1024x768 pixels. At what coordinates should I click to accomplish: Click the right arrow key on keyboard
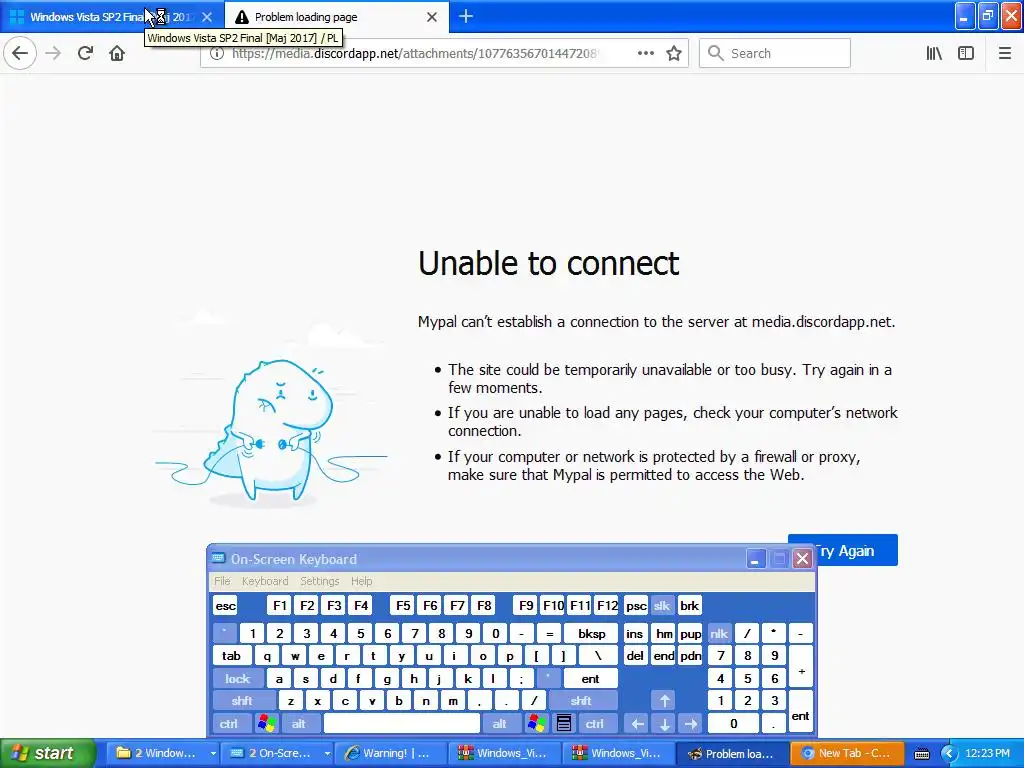click(691, 724)
